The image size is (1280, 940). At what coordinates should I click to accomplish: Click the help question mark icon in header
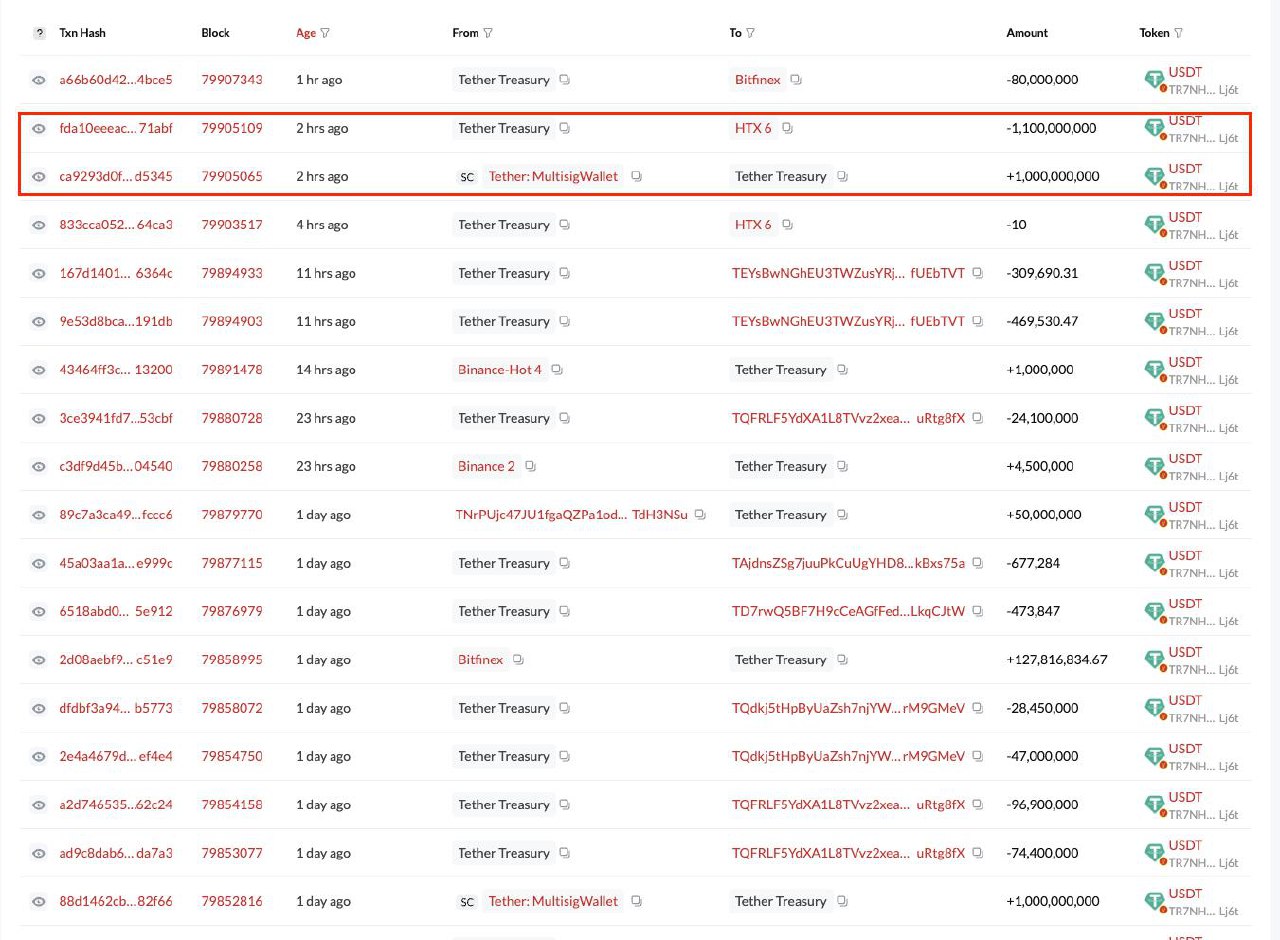pos(39,33)
